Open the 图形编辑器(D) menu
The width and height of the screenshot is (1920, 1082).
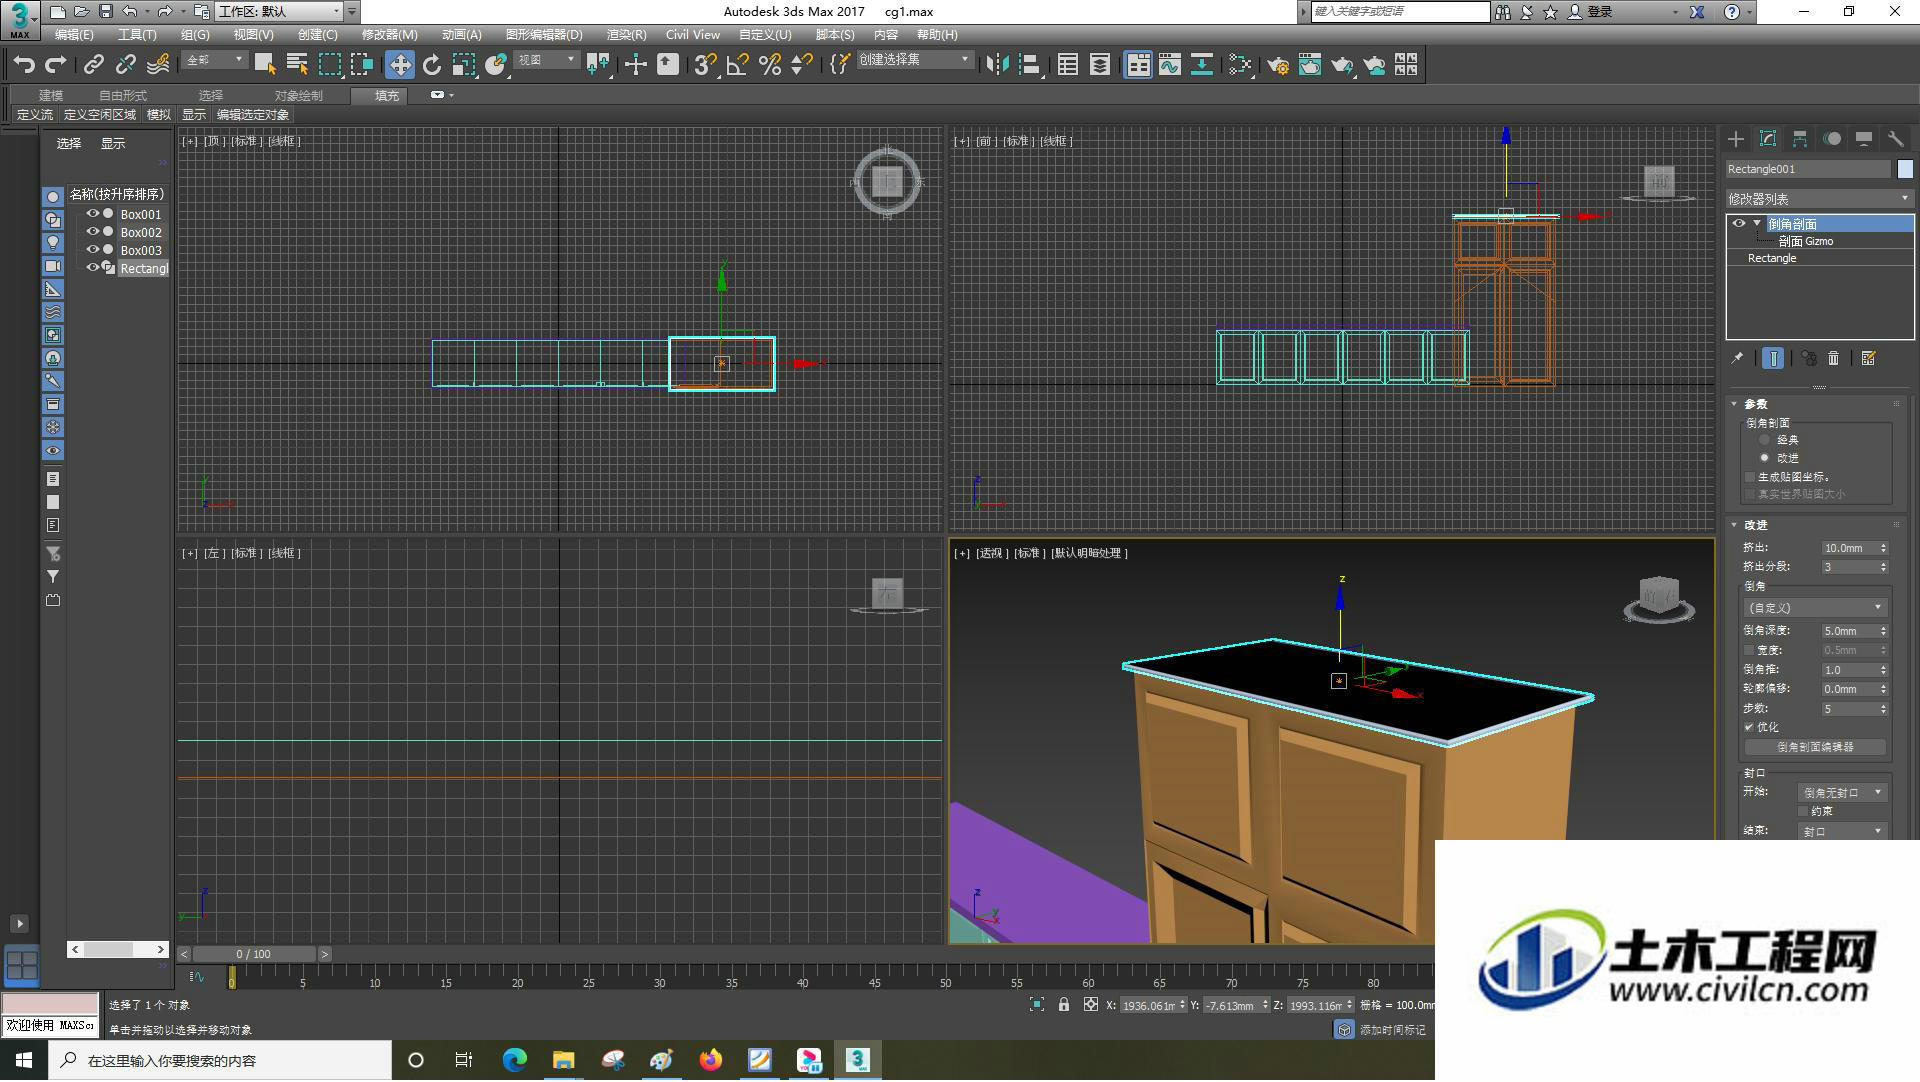pyautogui.click(x=544, y=35)
